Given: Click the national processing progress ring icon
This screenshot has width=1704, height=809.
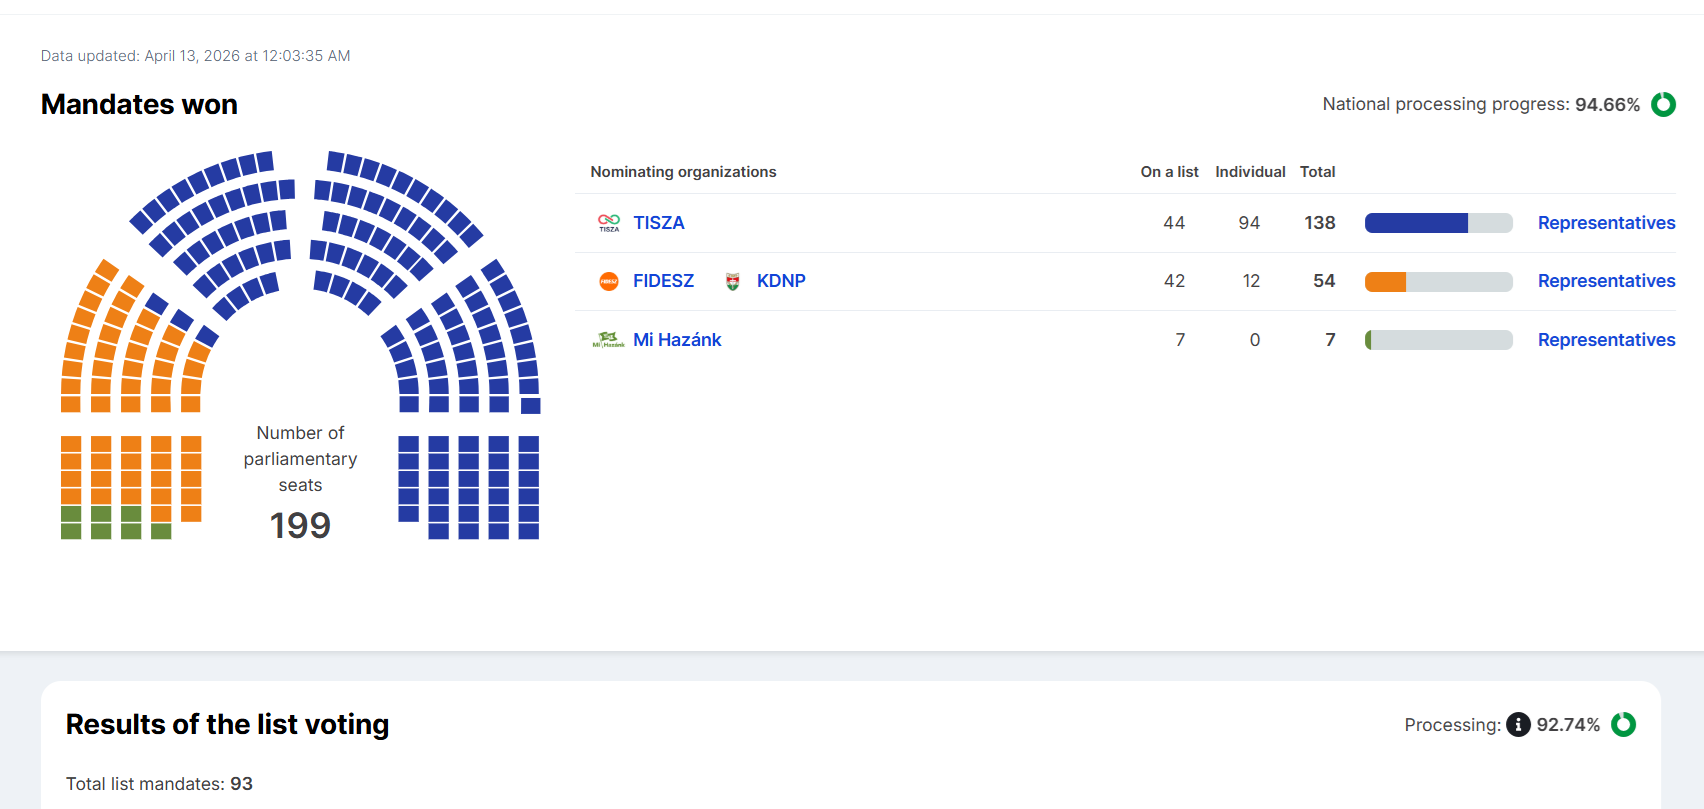Looking at the screenshot, I should click(x=1663, y=104).
